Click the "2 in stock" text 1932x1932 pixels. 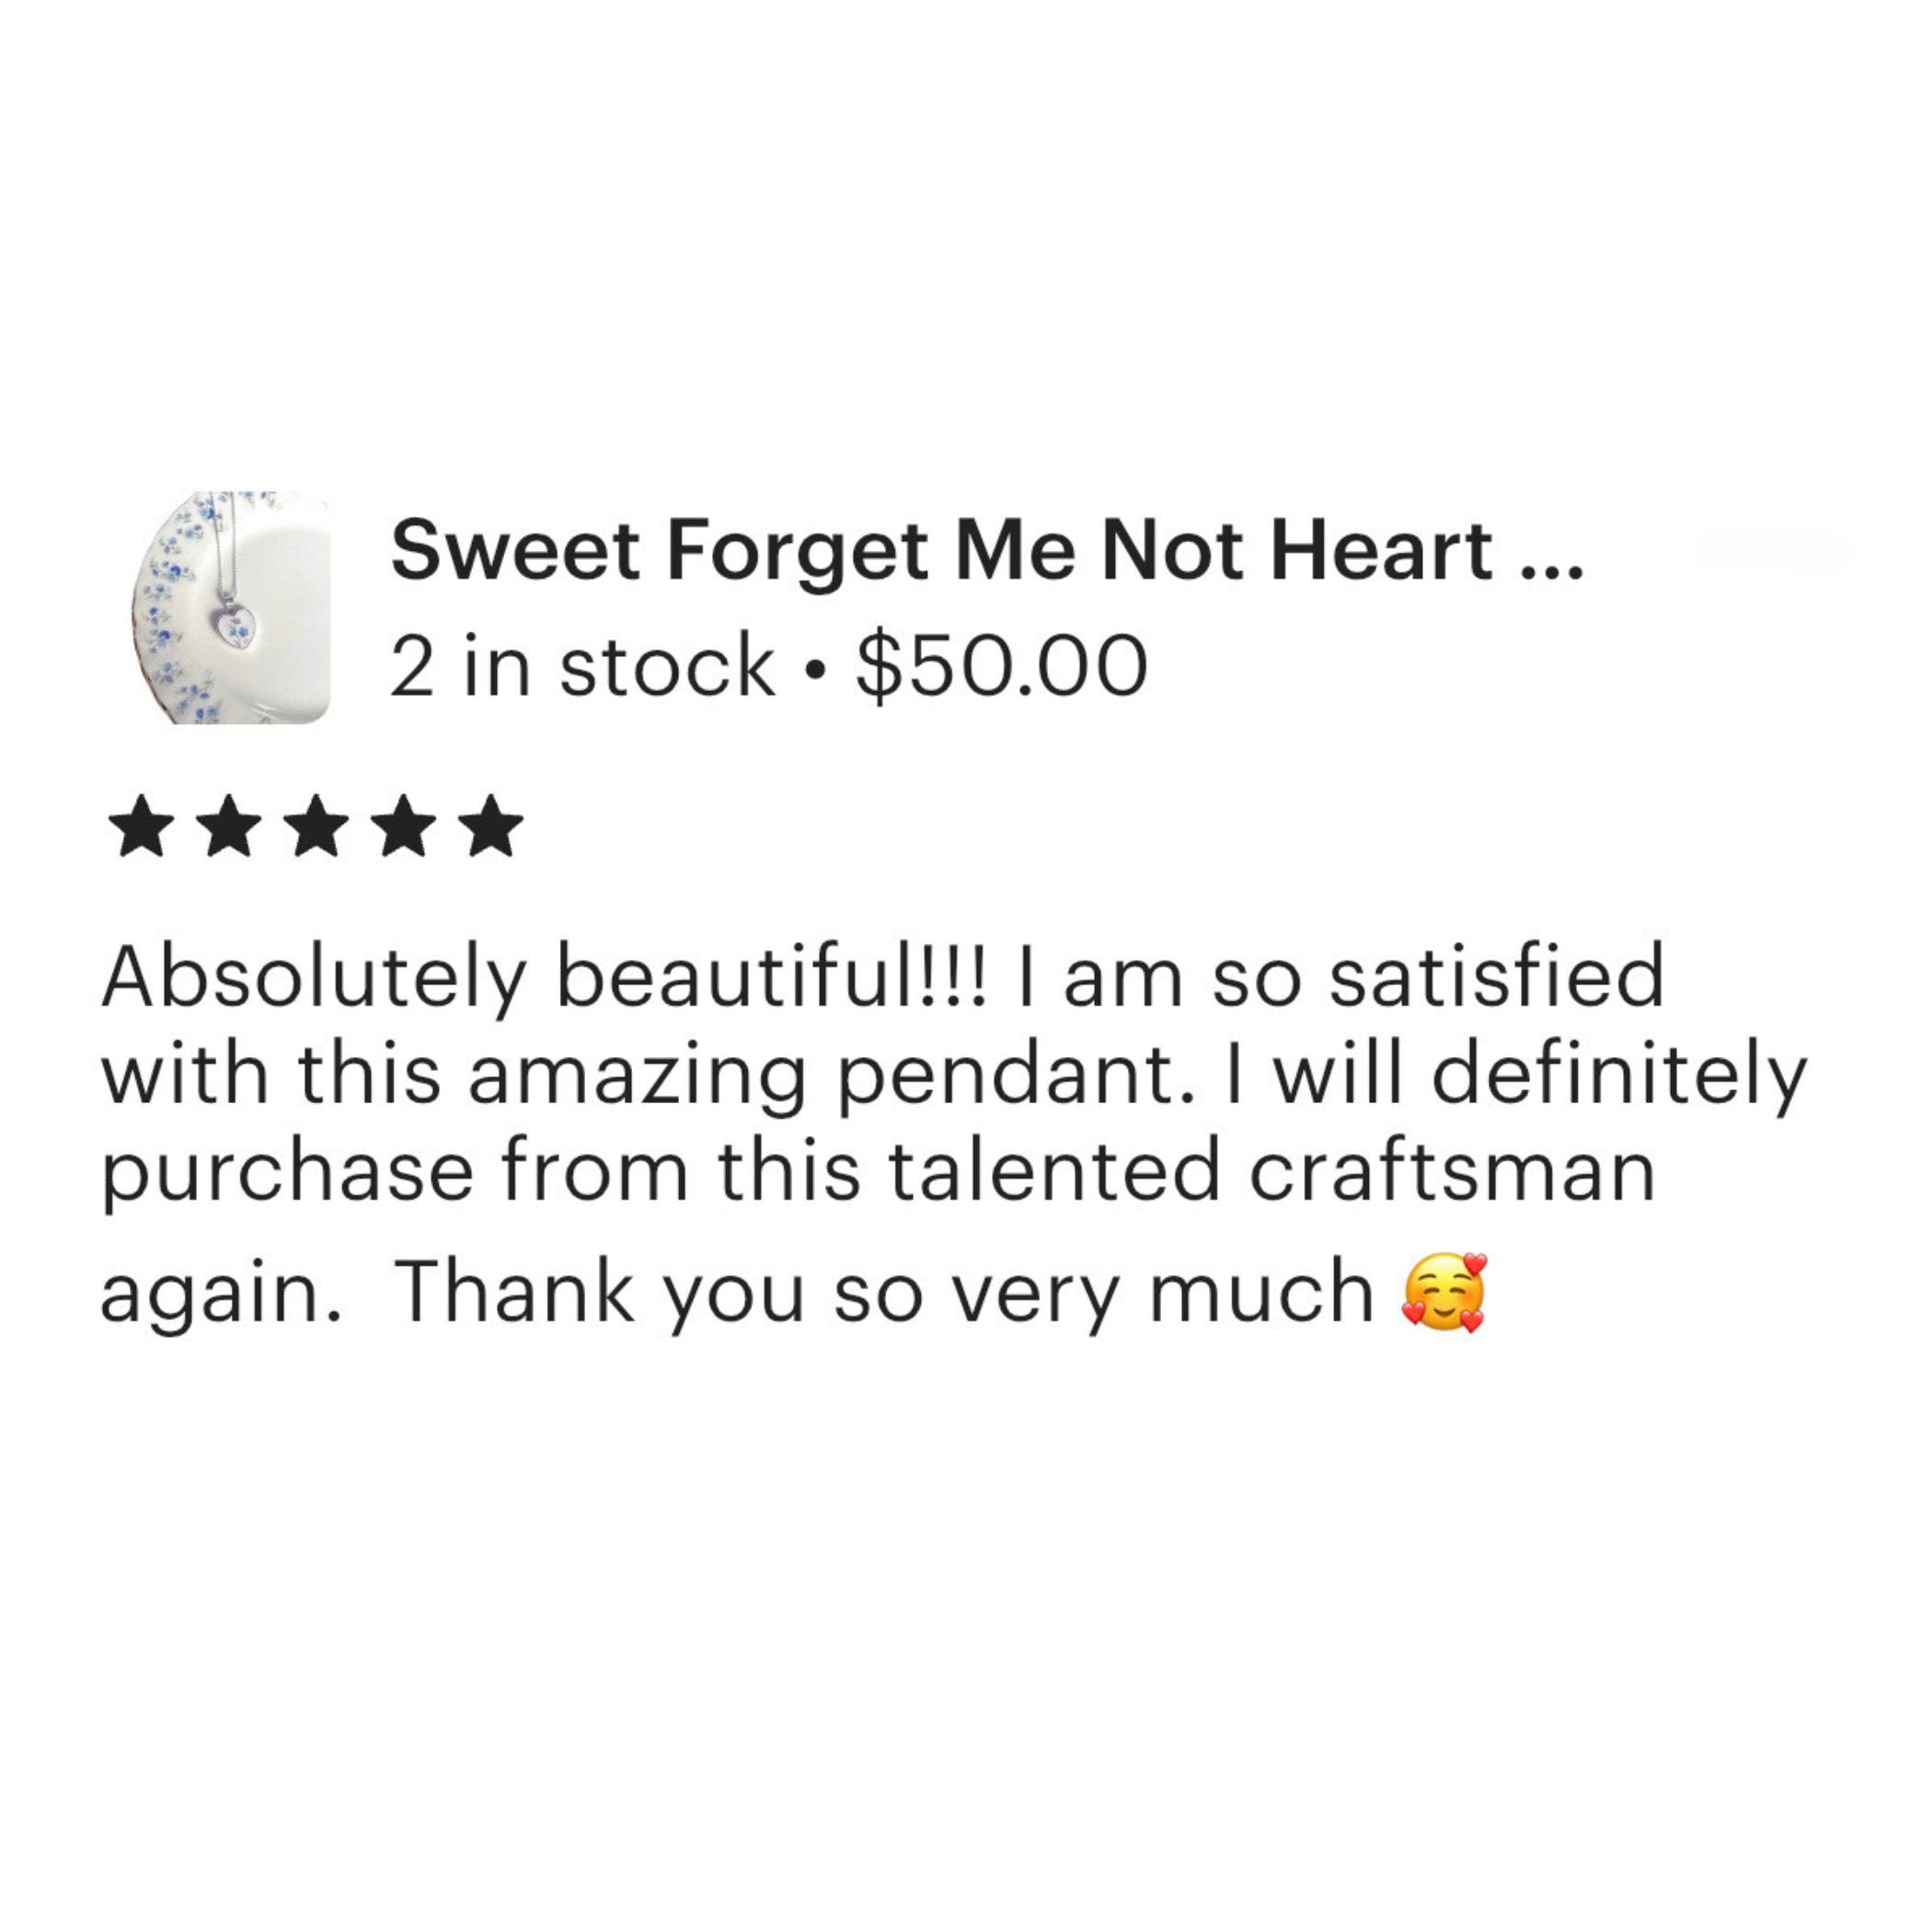pos(582,666)
